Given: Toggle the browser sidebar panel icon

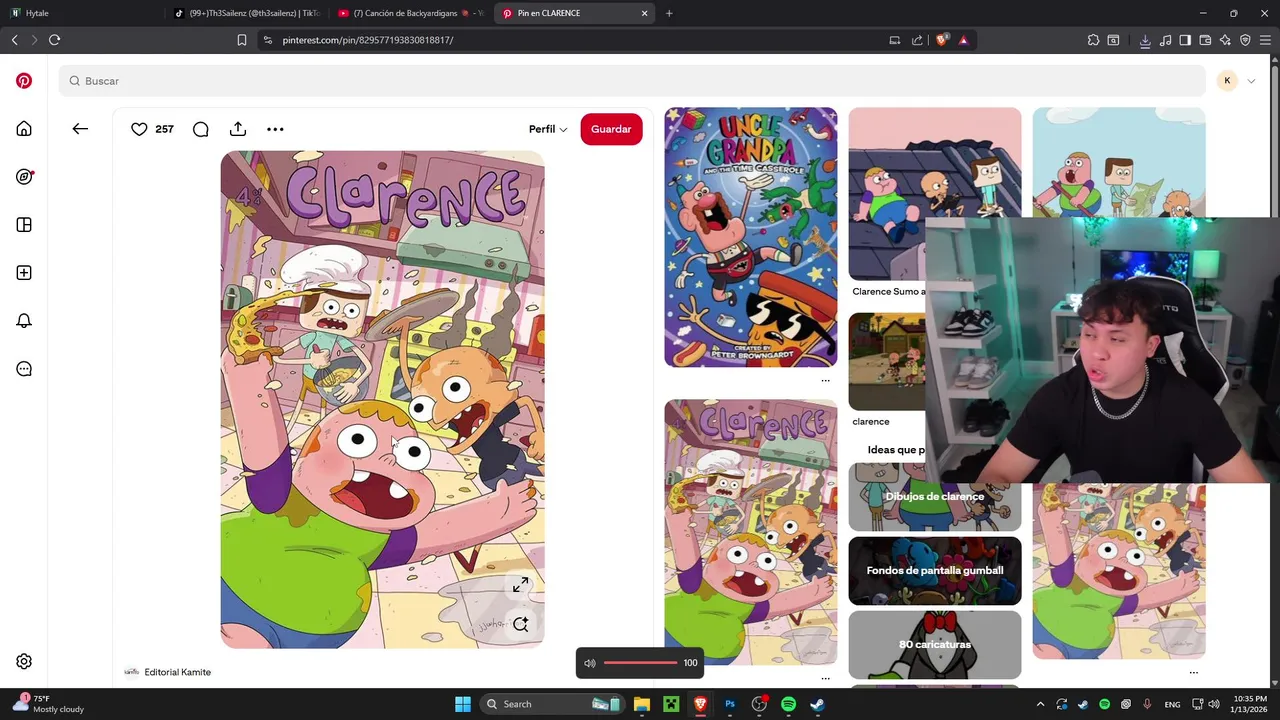Looking at the screenshot, I should pyautogui.click(x=1185, y=40).
